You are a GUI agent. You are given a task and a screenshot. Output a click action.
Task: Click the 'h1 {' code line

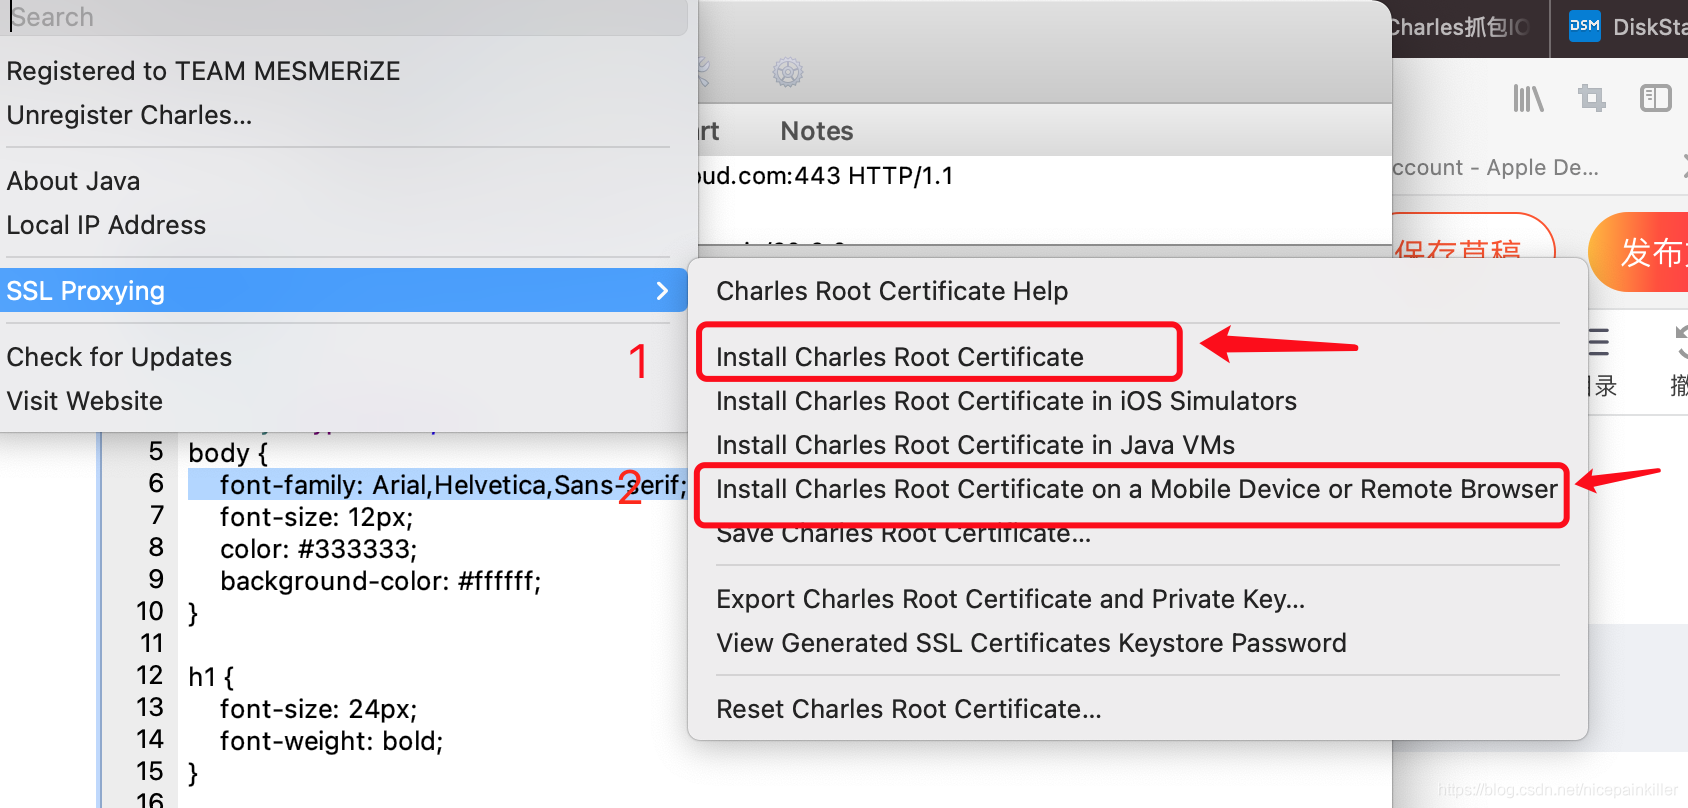pos(211,677)
